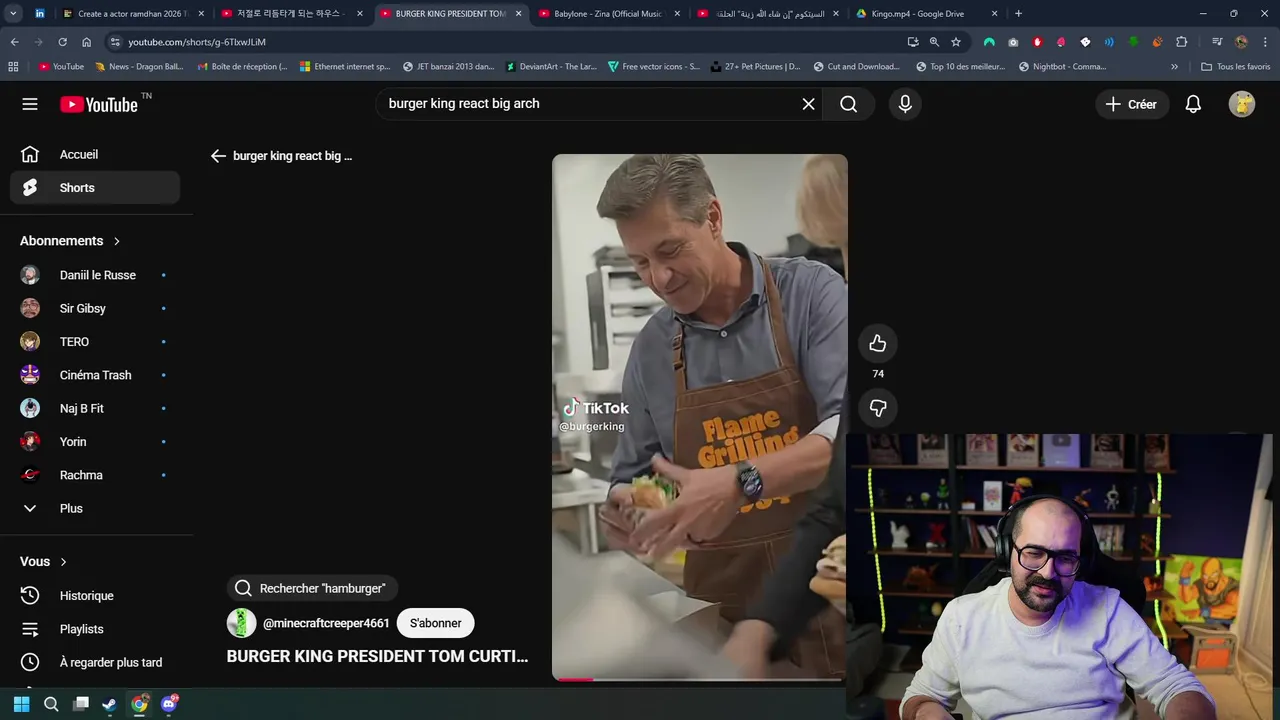This screenshot has width=1280, height=720.
Task: Open Windows Start menu
Action: (x=21, y=704)
